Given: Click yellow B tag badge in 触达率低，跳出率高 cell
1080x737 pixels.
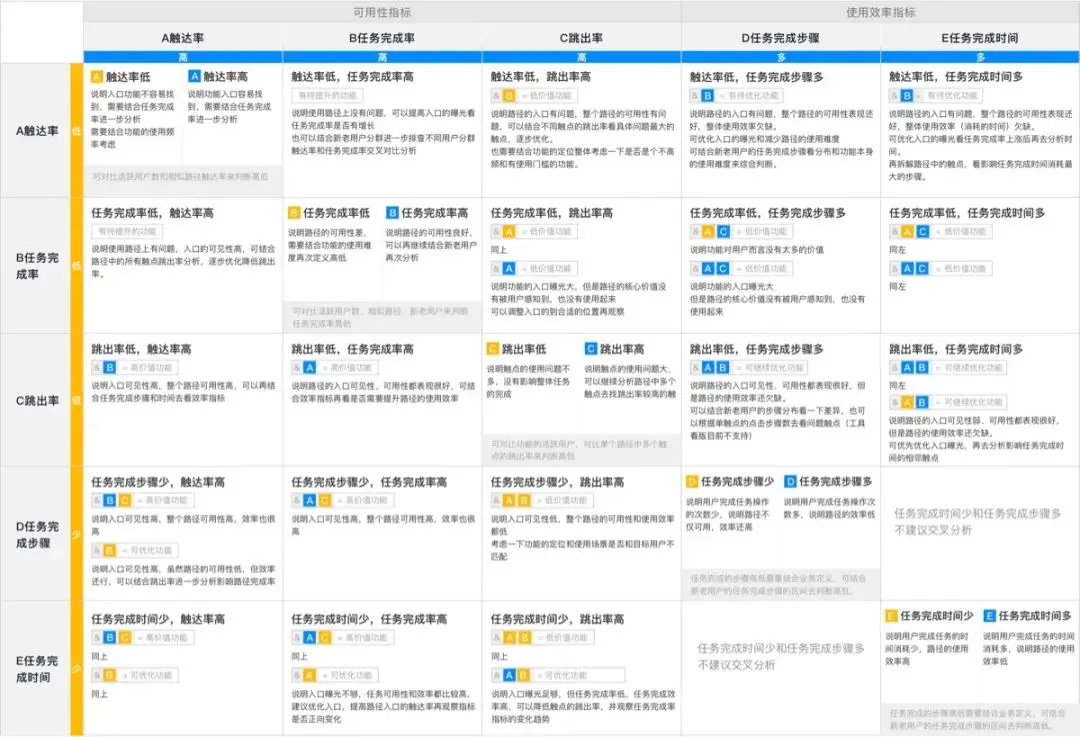Looking at the screenshot, I should point(509,96).
